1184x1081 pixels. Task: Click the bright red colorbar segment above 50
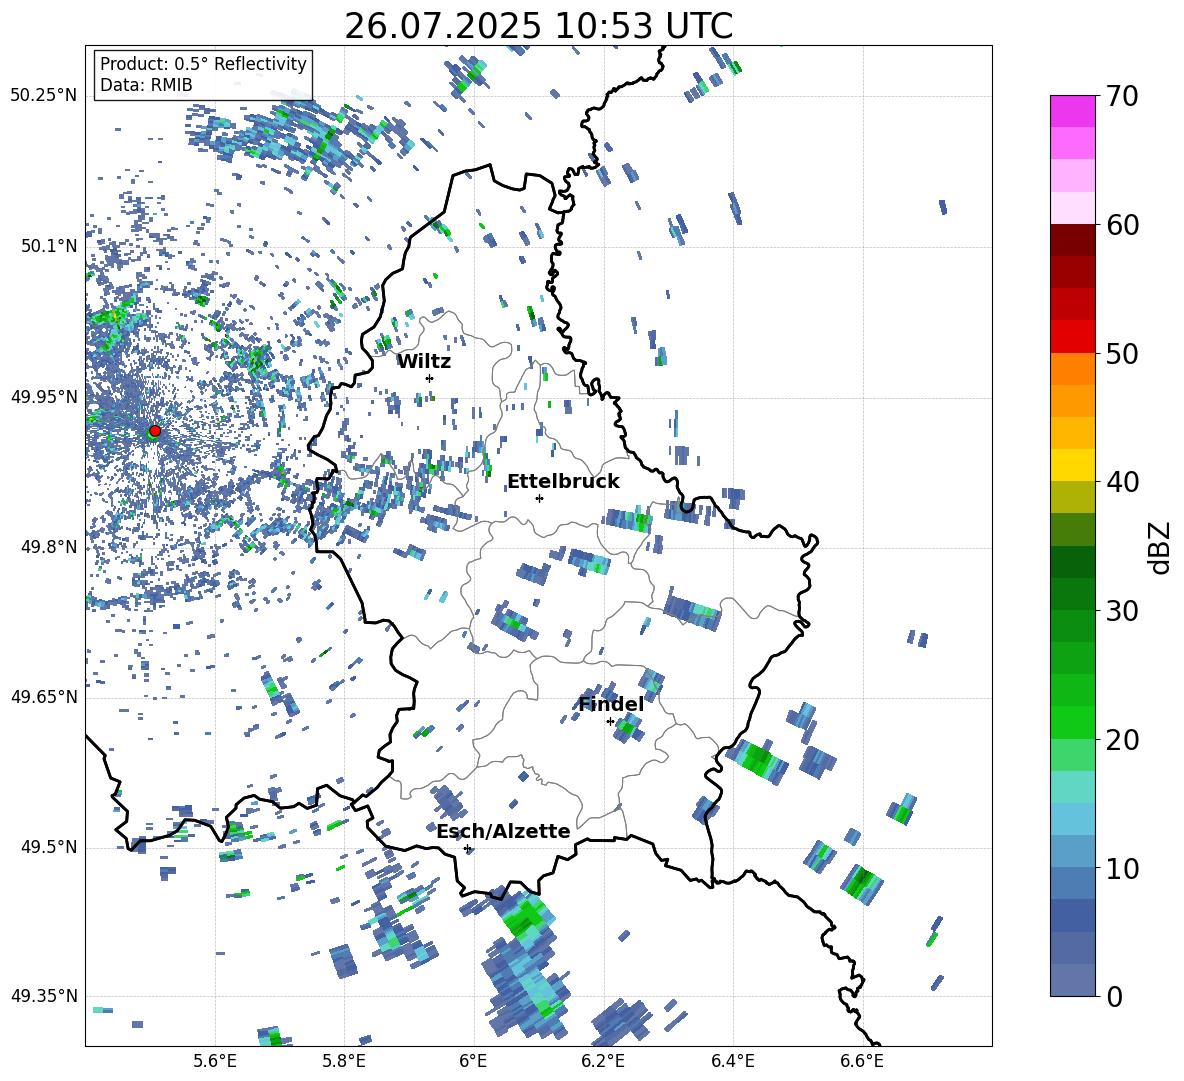pyautogui.click(x=1072, y=337)
